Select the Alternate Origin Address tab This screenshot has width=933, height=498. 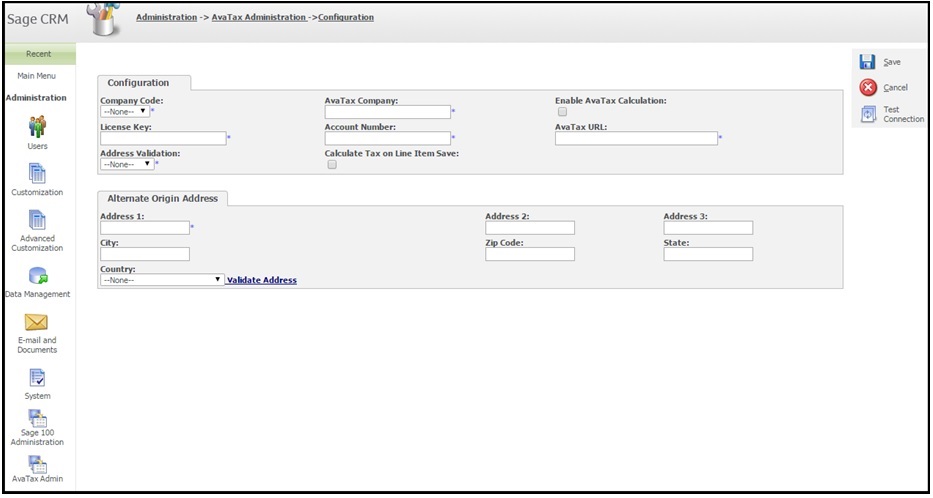point(162,198)
